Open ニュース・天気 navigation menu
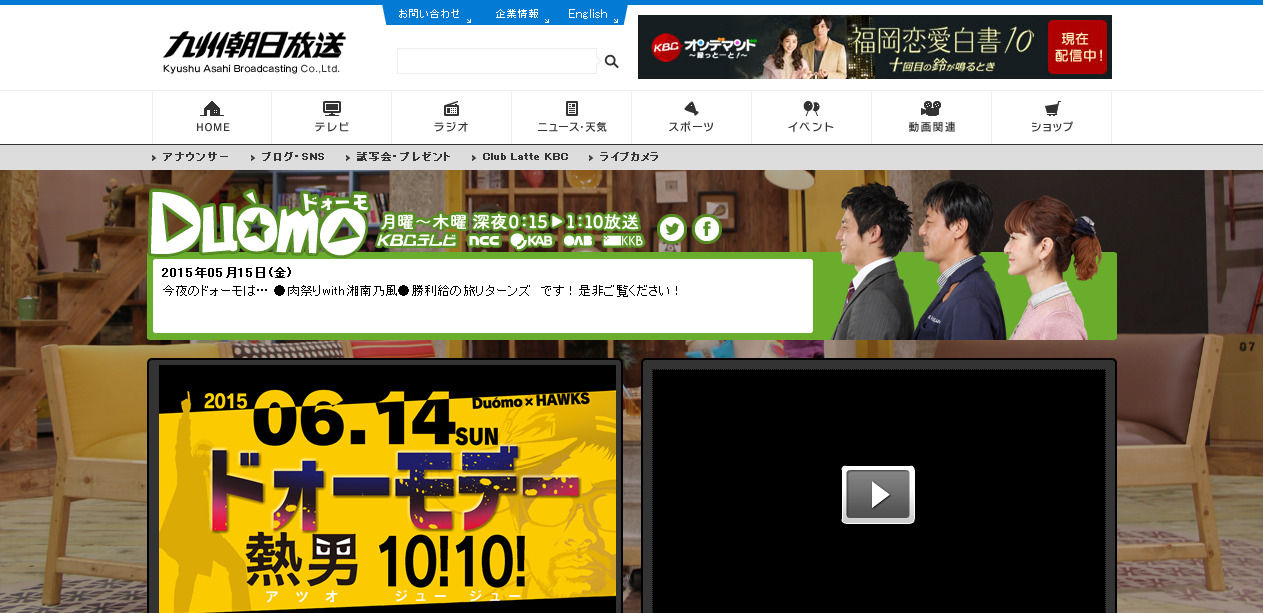1263x613 pixels. pos(571,118)
